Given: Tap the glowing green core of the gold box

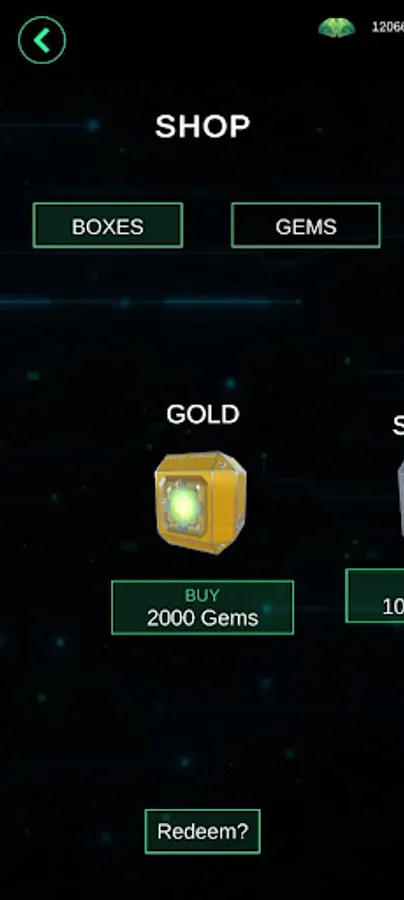Looking at the screenshot, I should [x=182, y=505].
